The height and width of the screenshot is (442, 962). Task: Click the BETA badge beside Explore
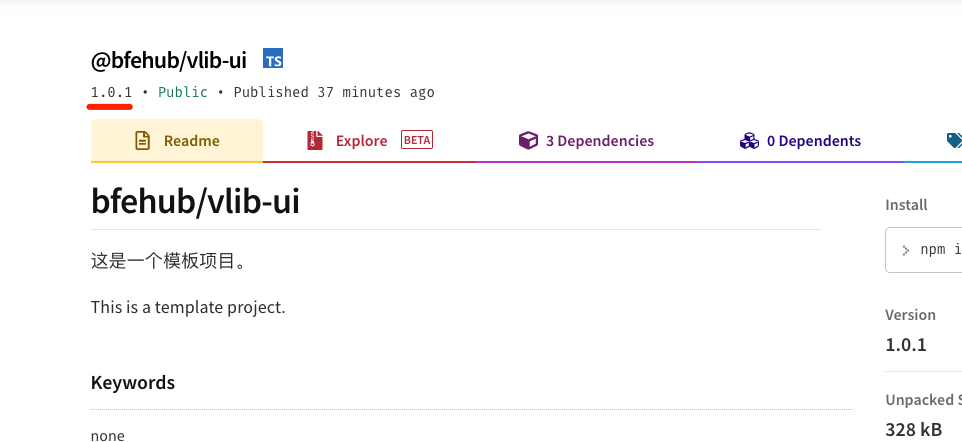(x=417, y=140)
